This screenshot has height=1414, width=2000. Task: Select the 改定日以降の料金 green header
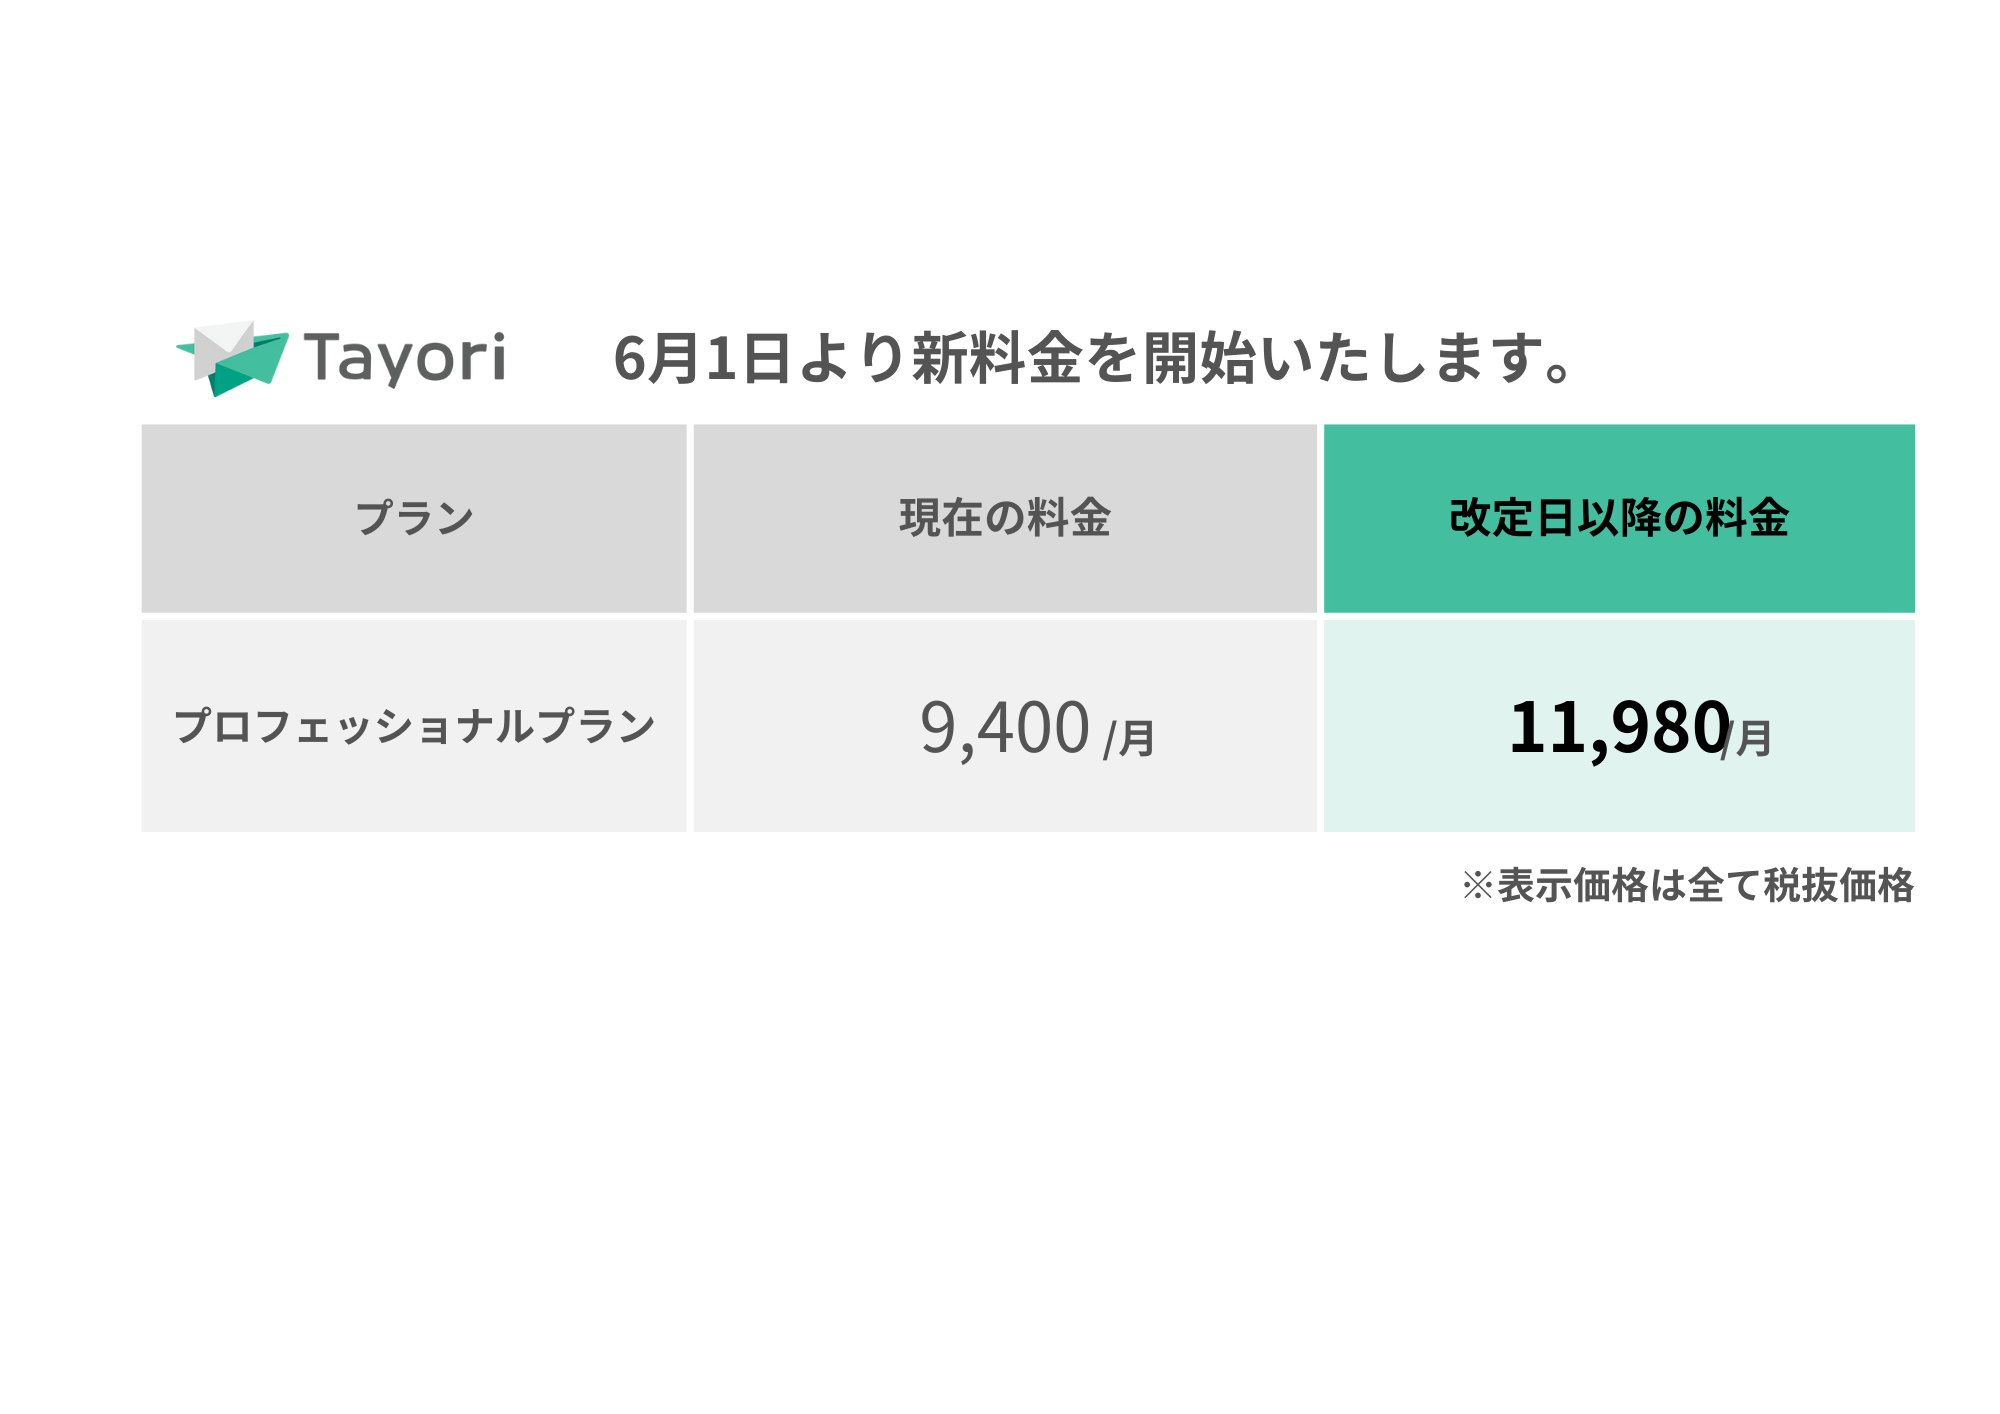[1618, 518]
